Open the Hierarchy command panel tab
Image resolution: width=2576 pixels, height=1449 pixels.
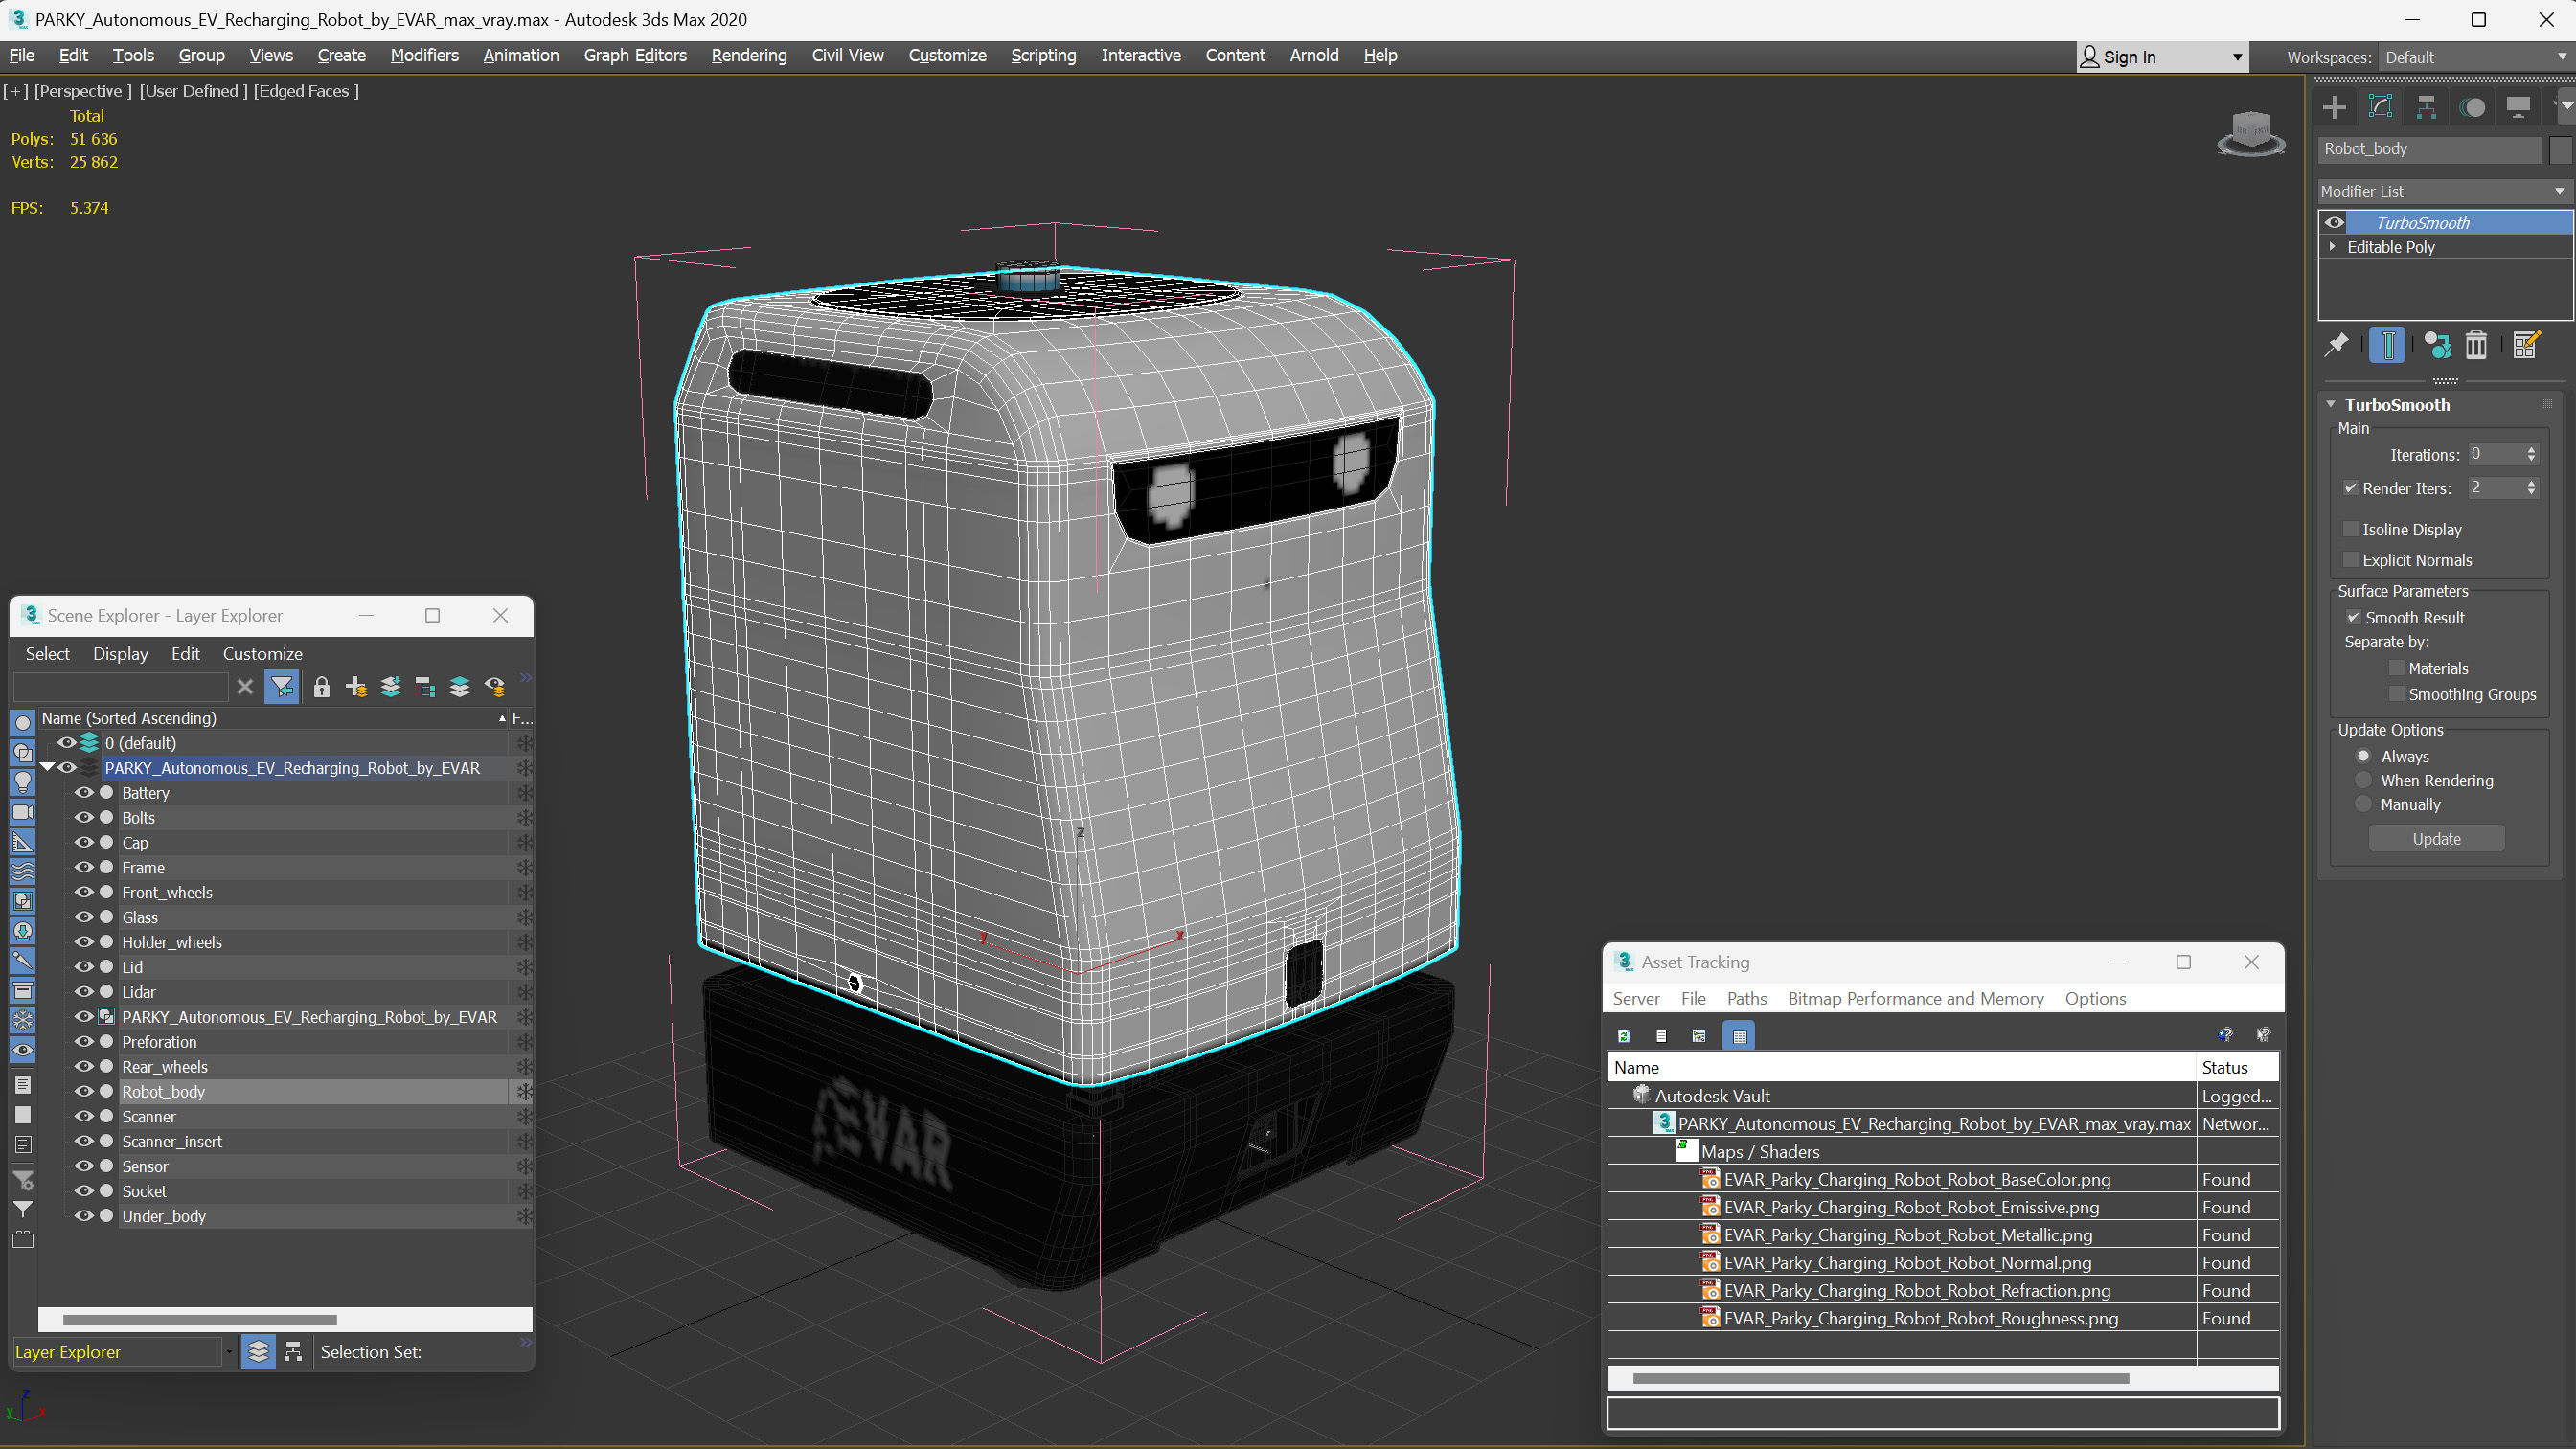(x=2426, y=107)
